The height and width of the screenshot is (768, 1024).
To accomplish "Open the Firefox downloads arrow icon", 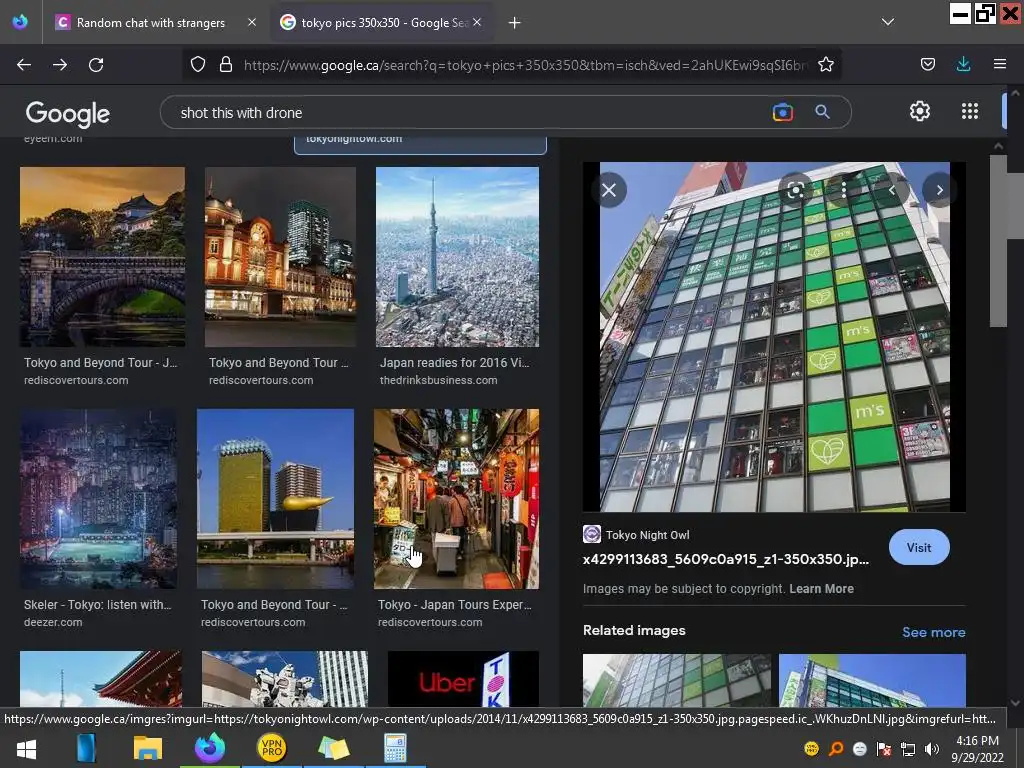I will 963,64.
